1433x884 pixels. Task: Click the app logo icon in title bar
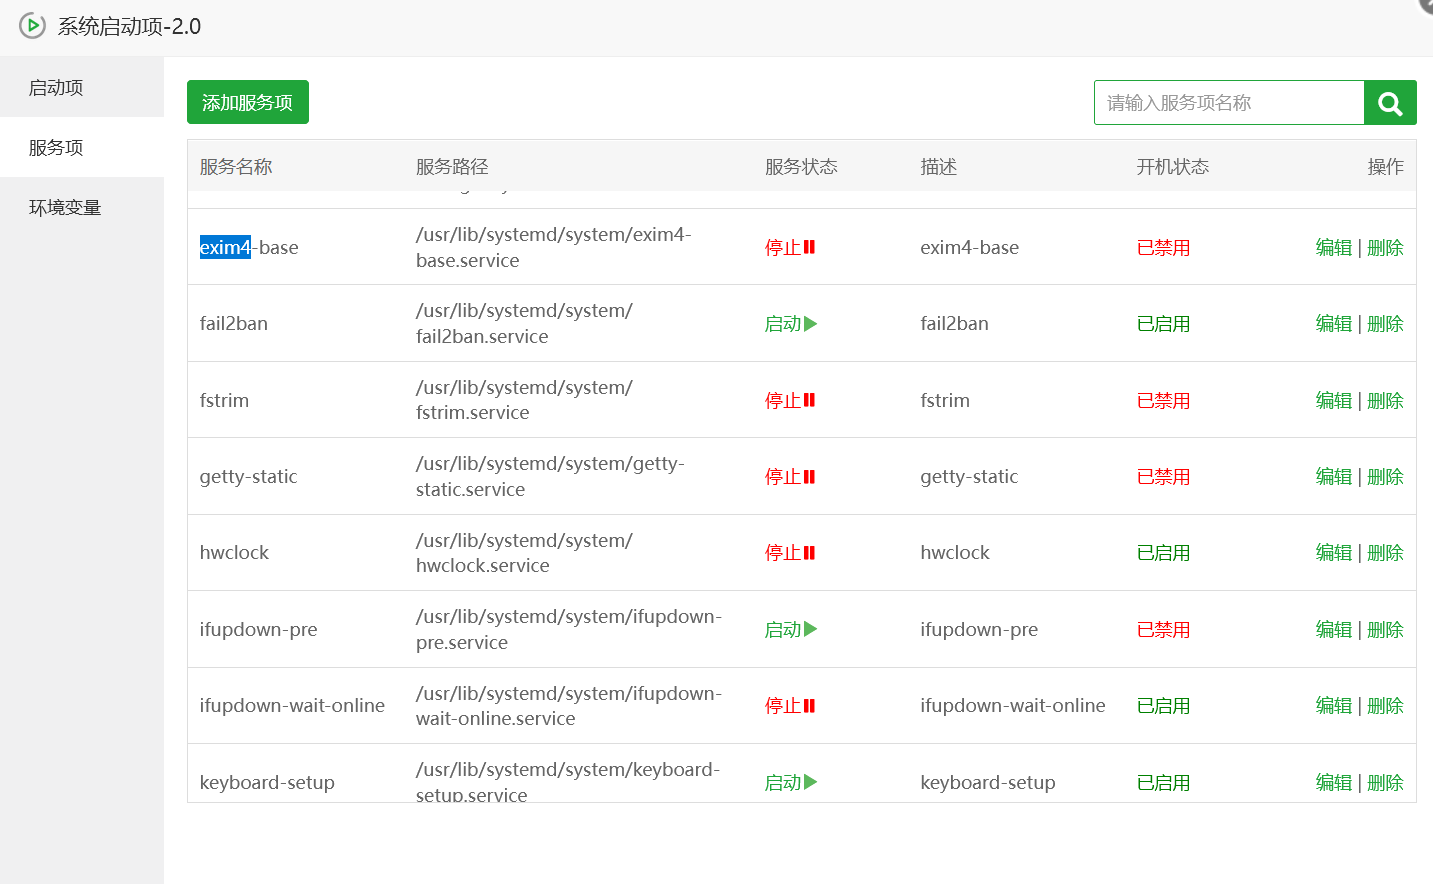[x=32, y=26]
